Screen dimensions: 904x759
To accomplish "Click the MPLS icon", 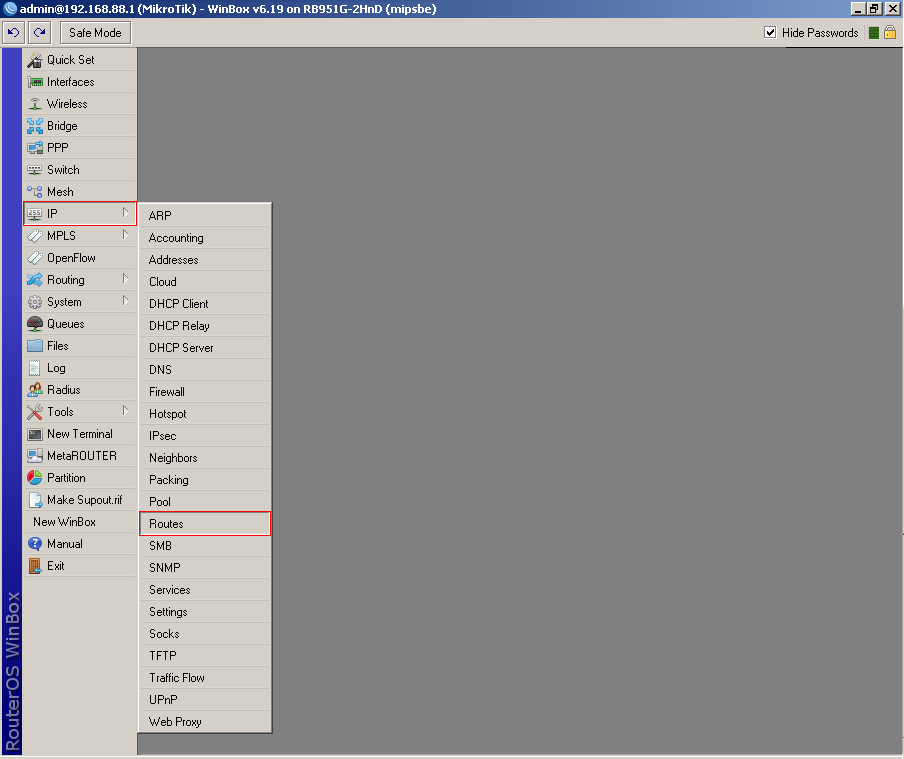I will click(35, 236).
